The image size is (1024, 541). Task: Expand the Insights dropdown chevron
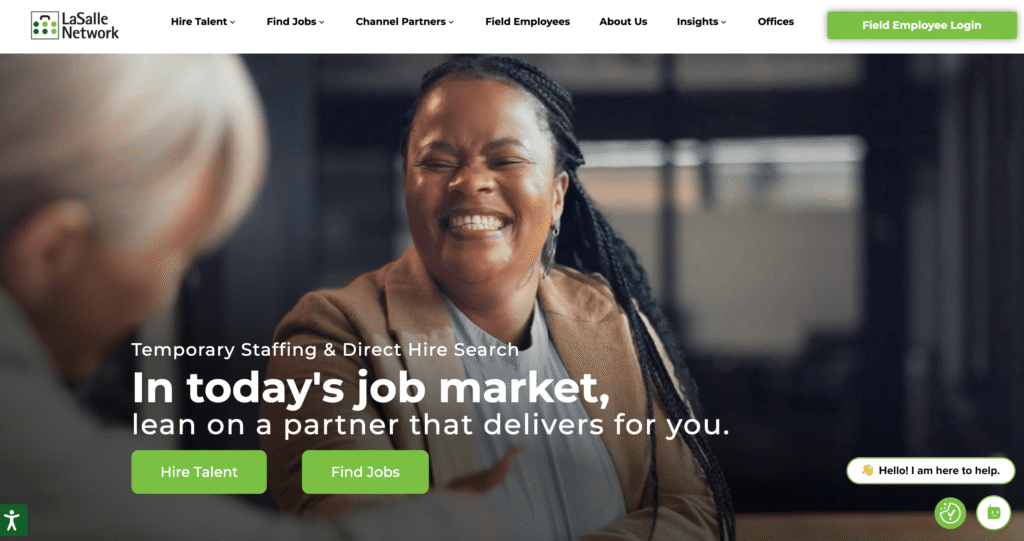pos(724,22)
